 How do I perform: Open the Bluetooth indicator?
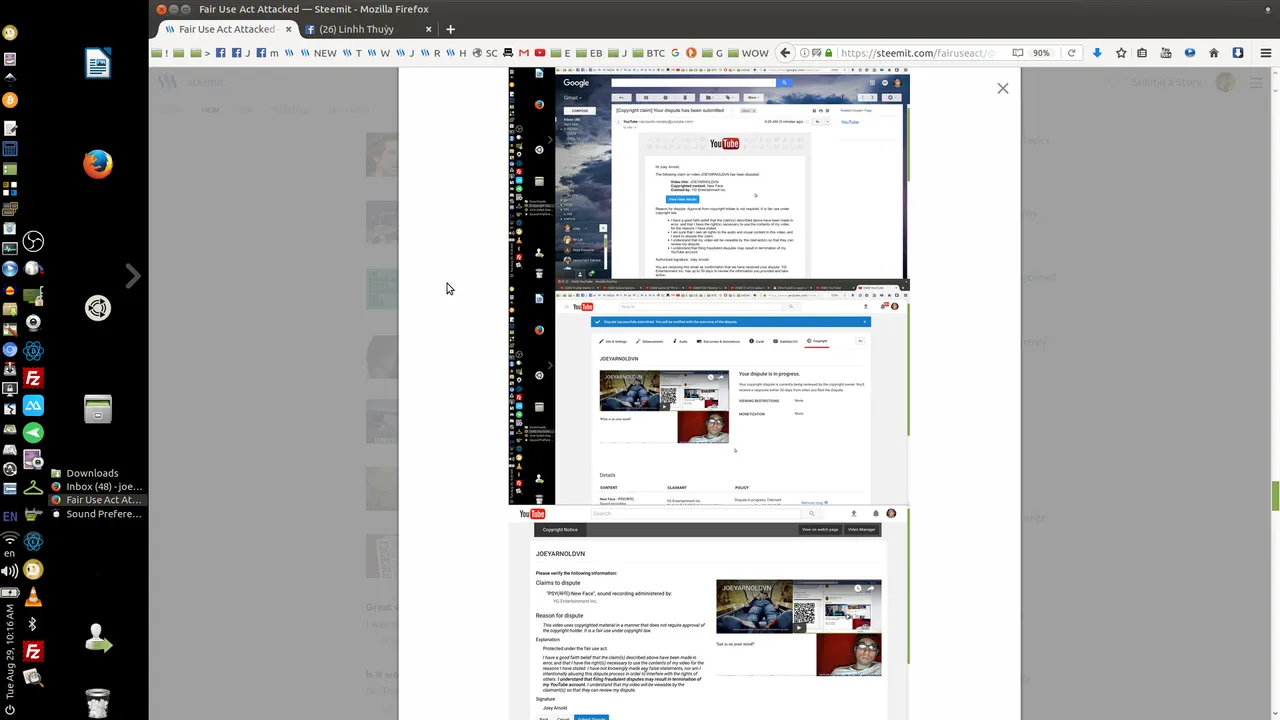point(32,624)
